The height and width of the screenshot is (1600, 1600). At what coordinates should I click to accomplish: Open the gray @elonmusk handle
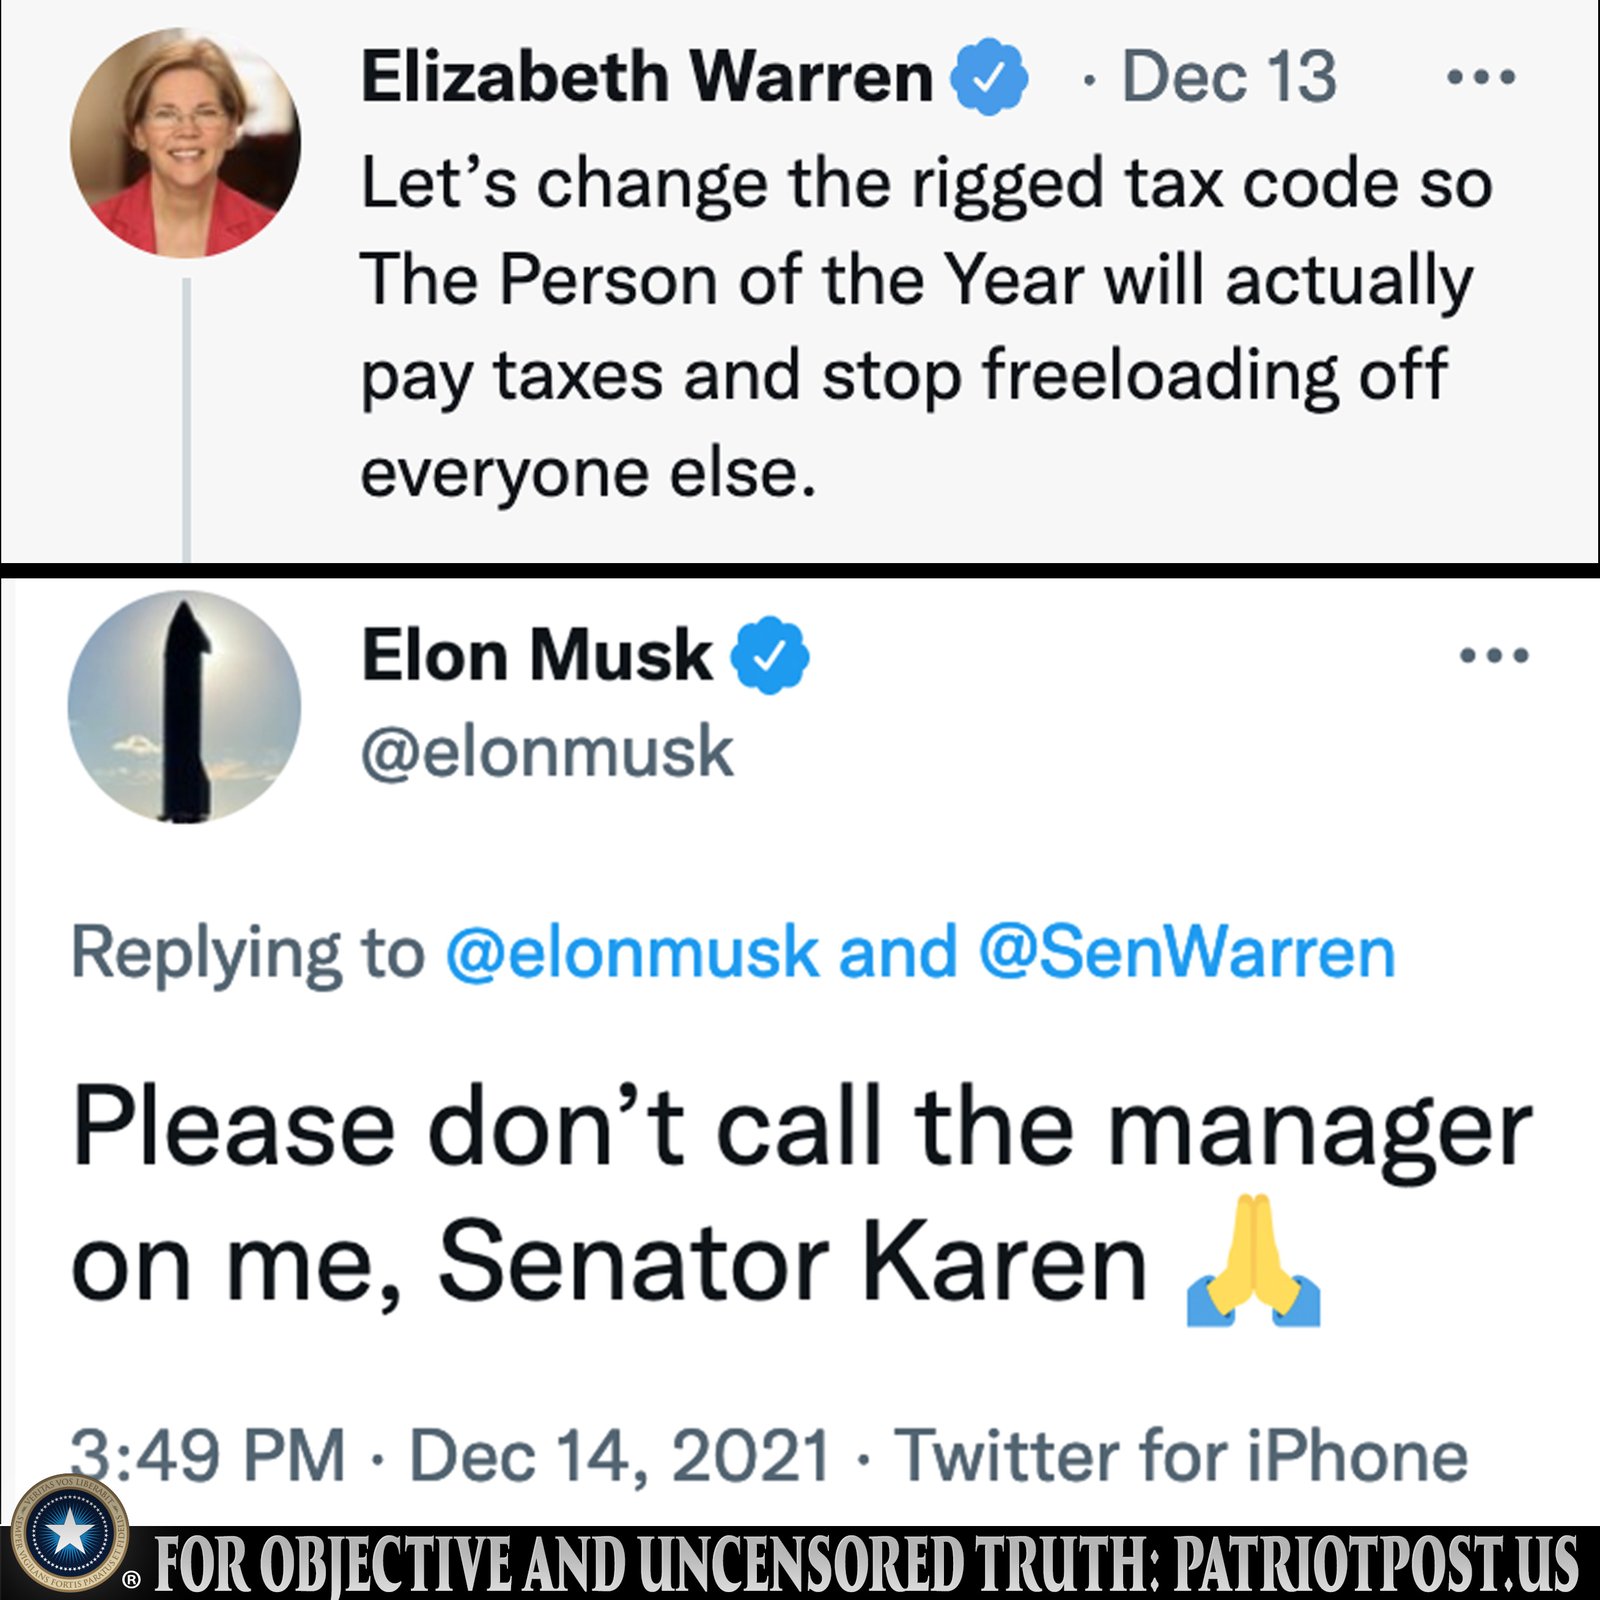[x=548, y=752]
